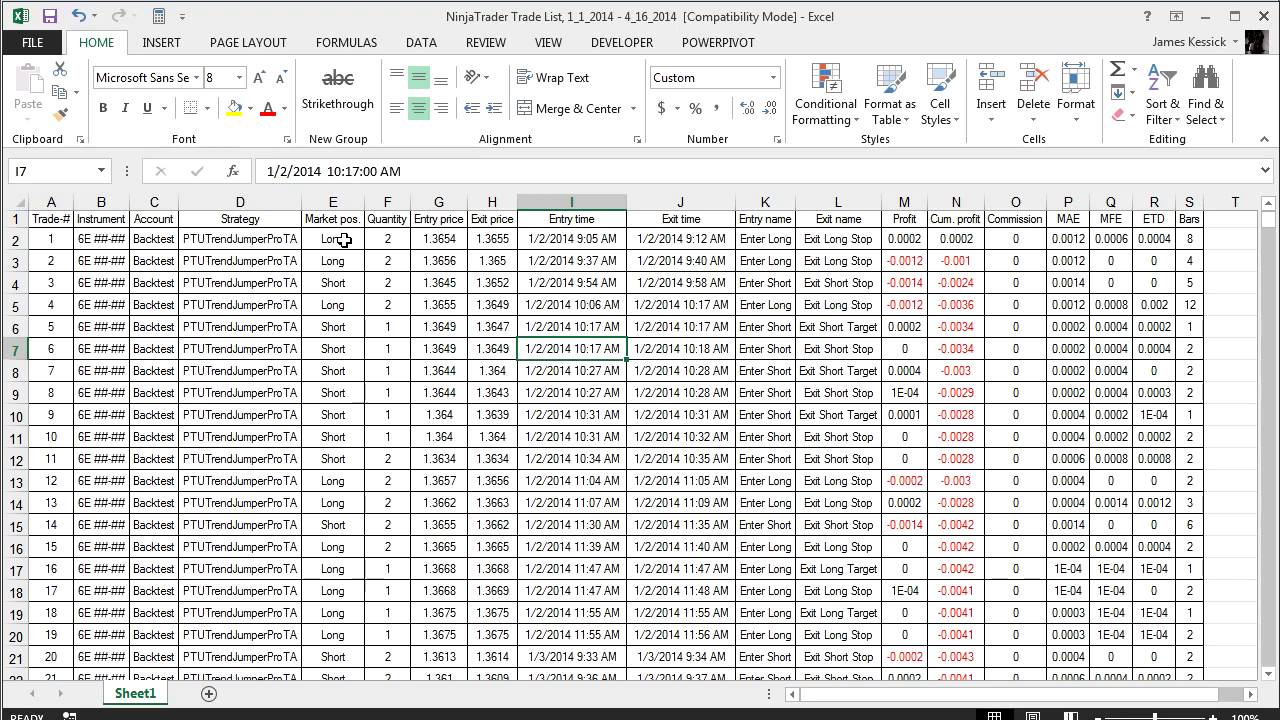
Task: Click the Fill down arrow icon
Action: [x=1117, y=92]
